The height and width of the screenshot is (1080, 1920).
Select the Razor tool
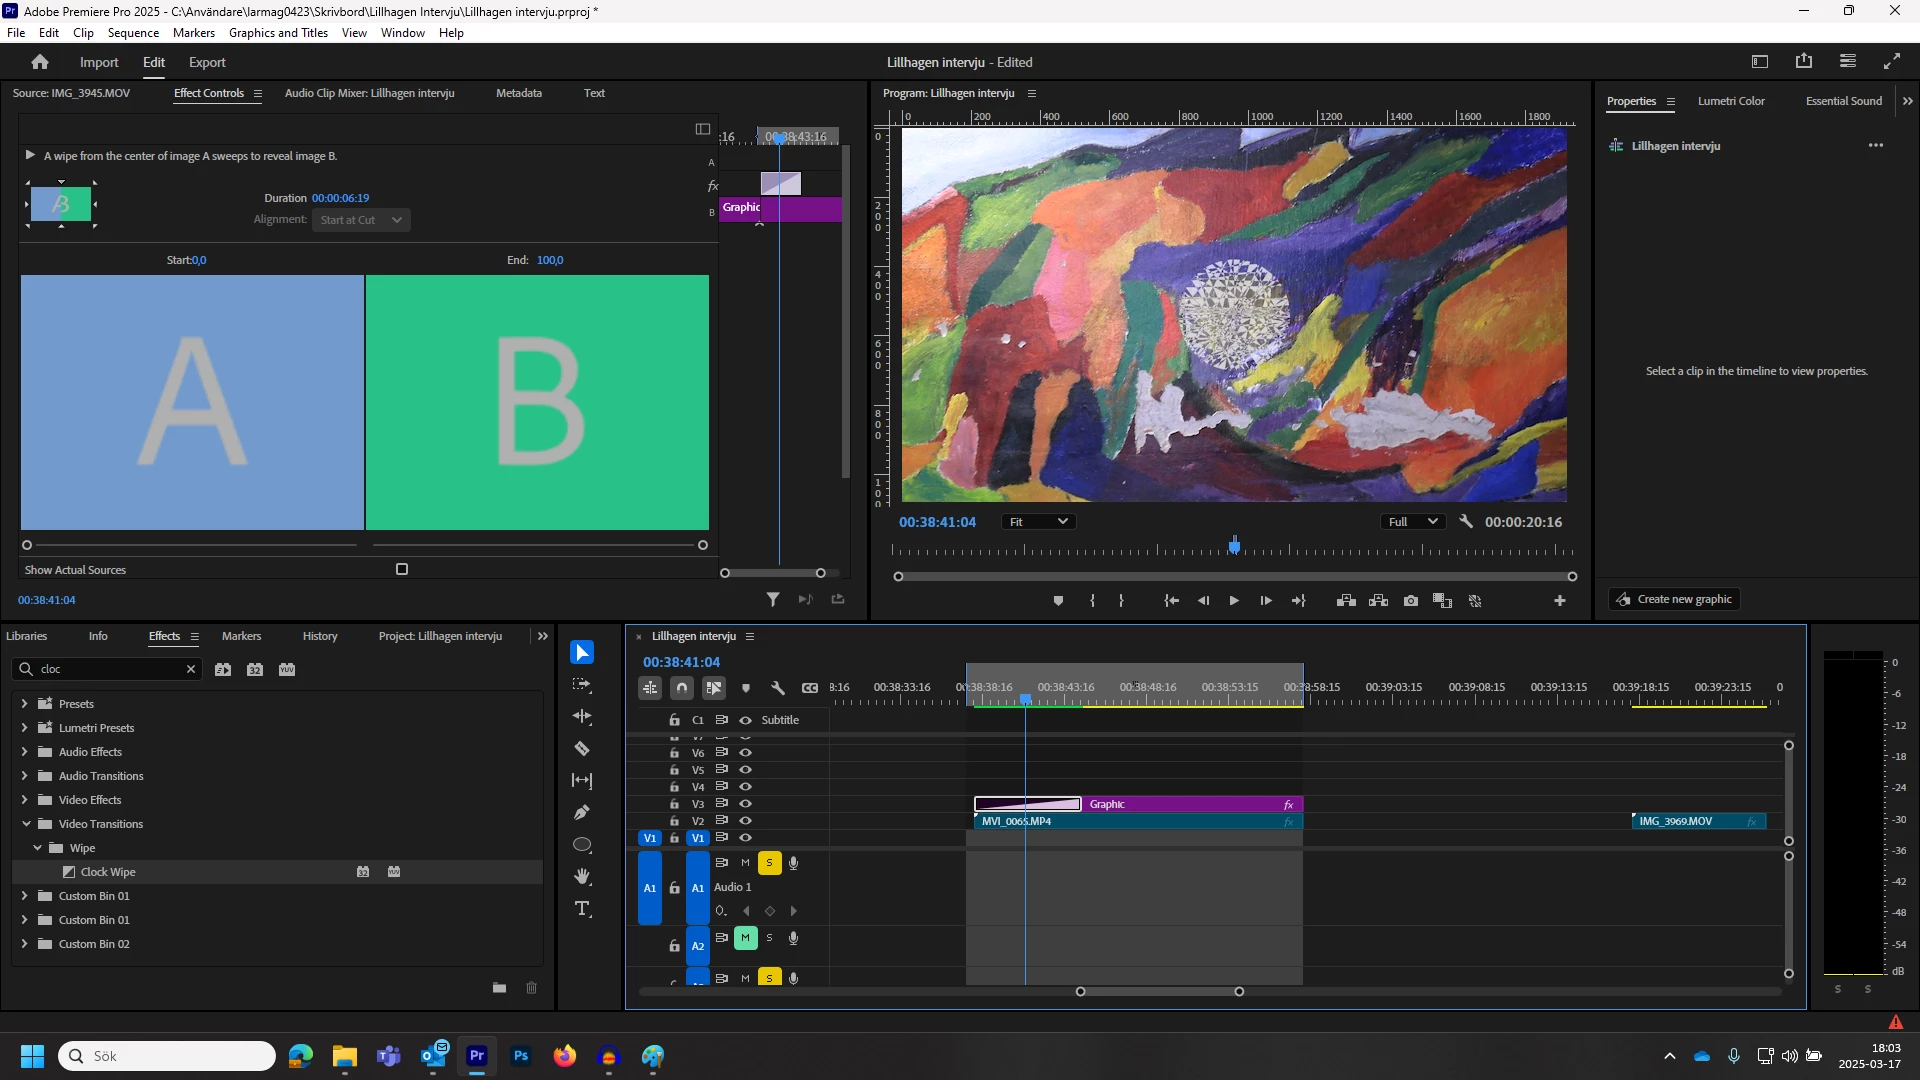click(x=582, y=749)
